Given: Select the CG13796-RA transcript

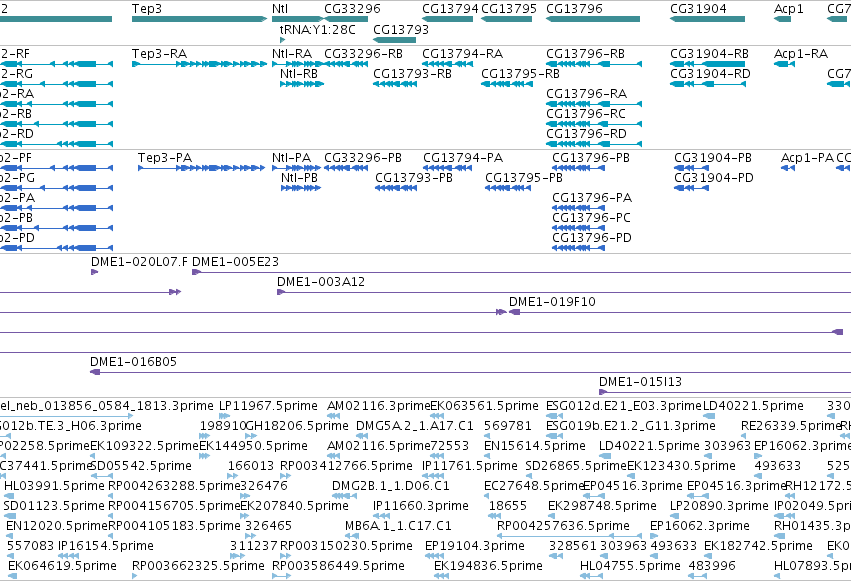Looking at the screenshot, I should point(594,104).
